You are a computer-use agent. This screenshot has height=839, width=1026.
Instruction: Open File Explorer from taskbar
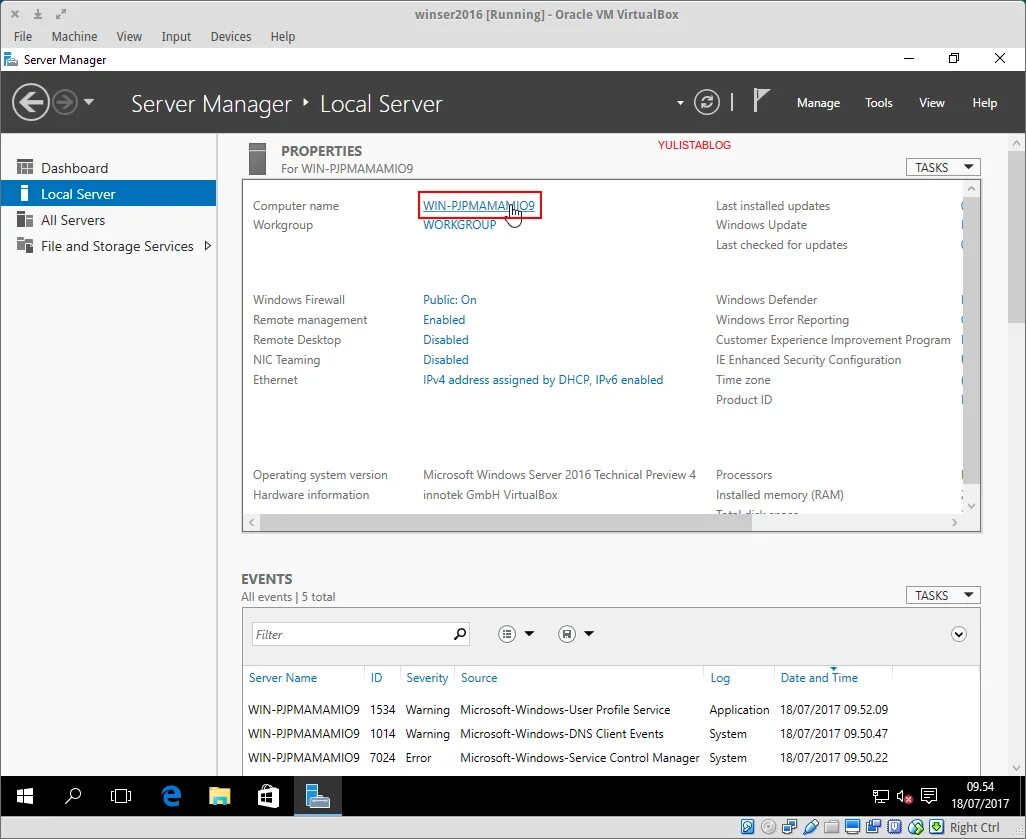(x=219, y=796)
